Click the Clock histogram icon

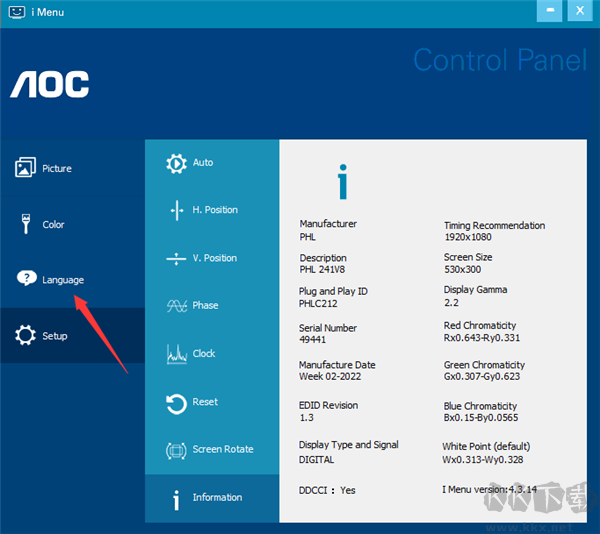click(176, 354)
